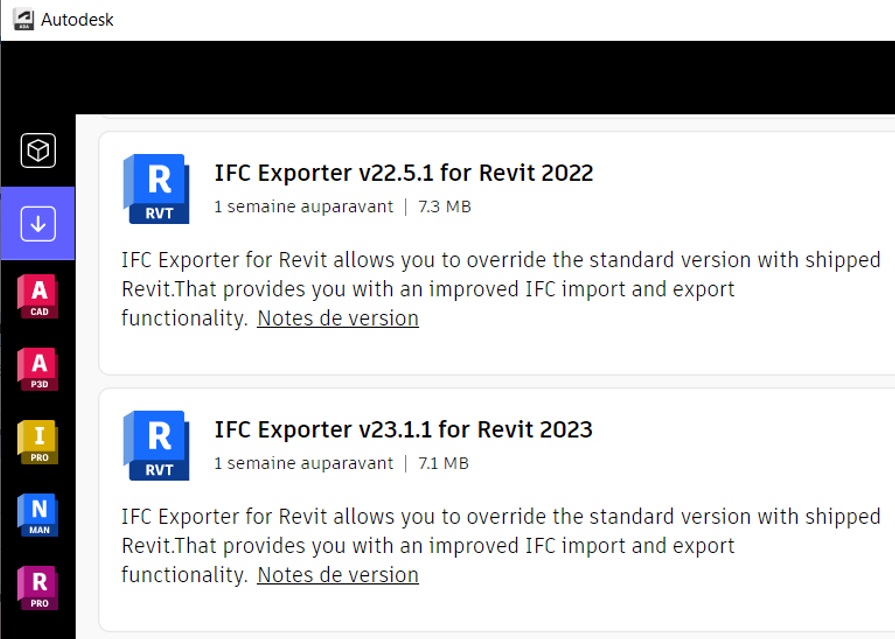Select the updates download arrow icon
Screen dimensions: 895x639
38,223
